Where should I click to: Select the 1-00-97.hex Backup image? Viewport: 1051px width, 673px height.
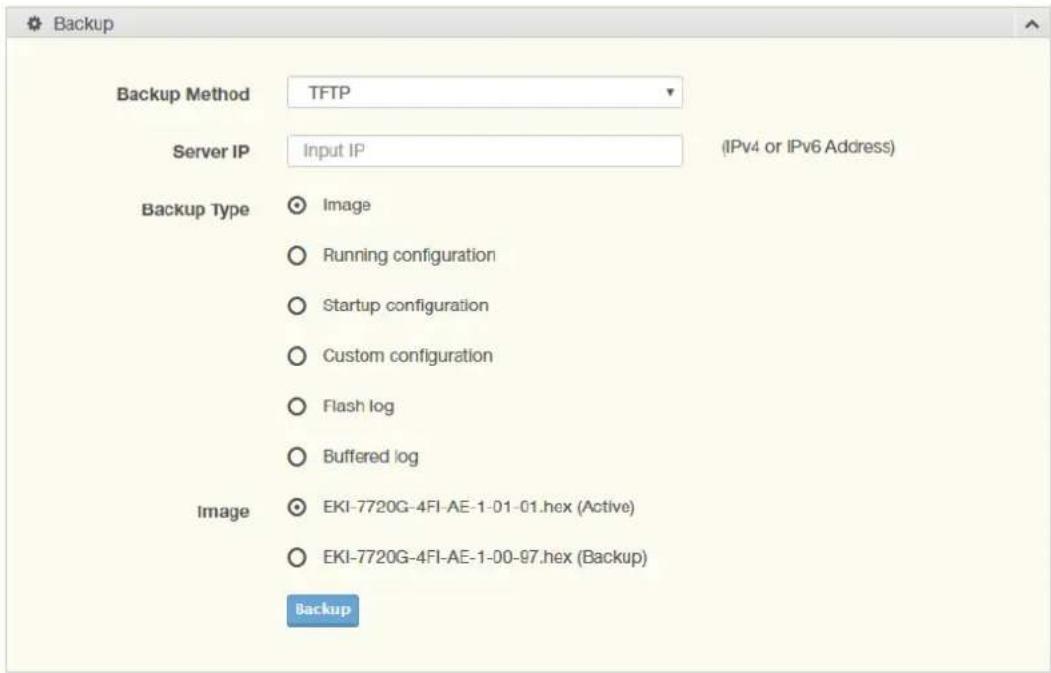297,557
